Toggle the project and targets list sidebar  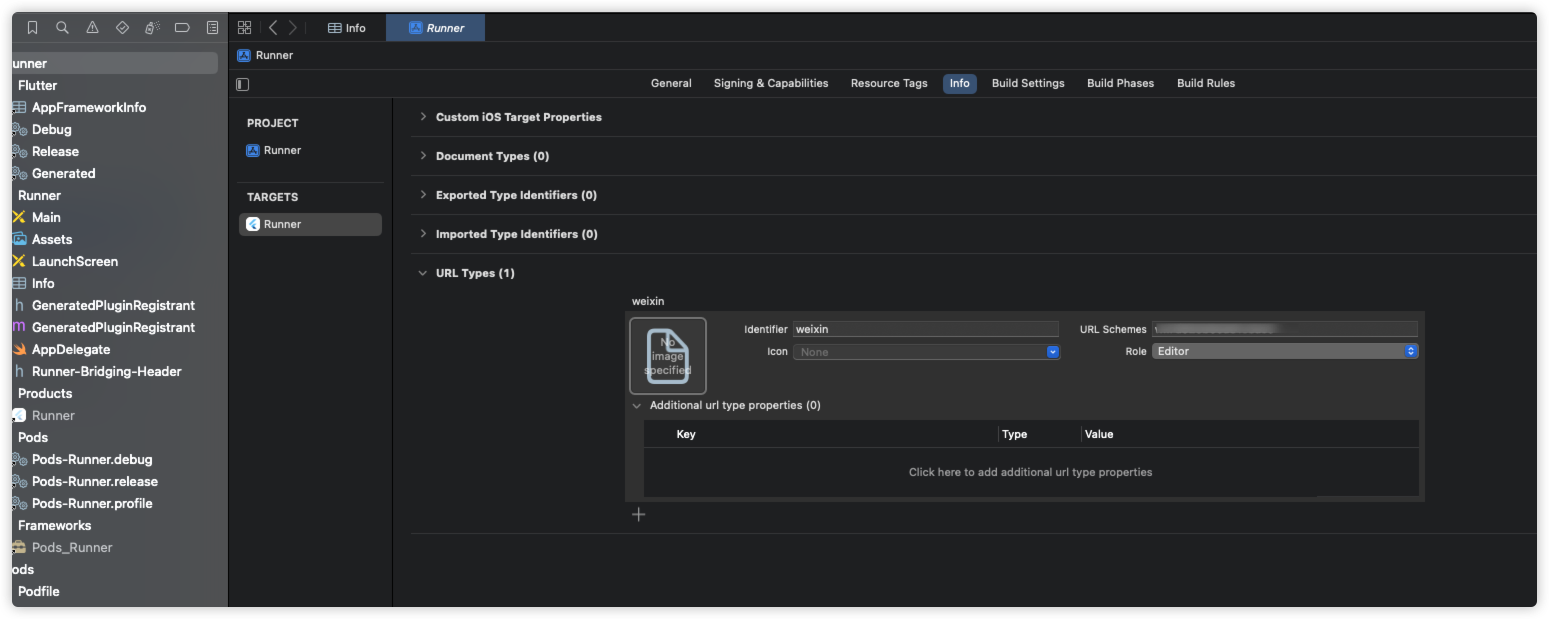point(243,84)
